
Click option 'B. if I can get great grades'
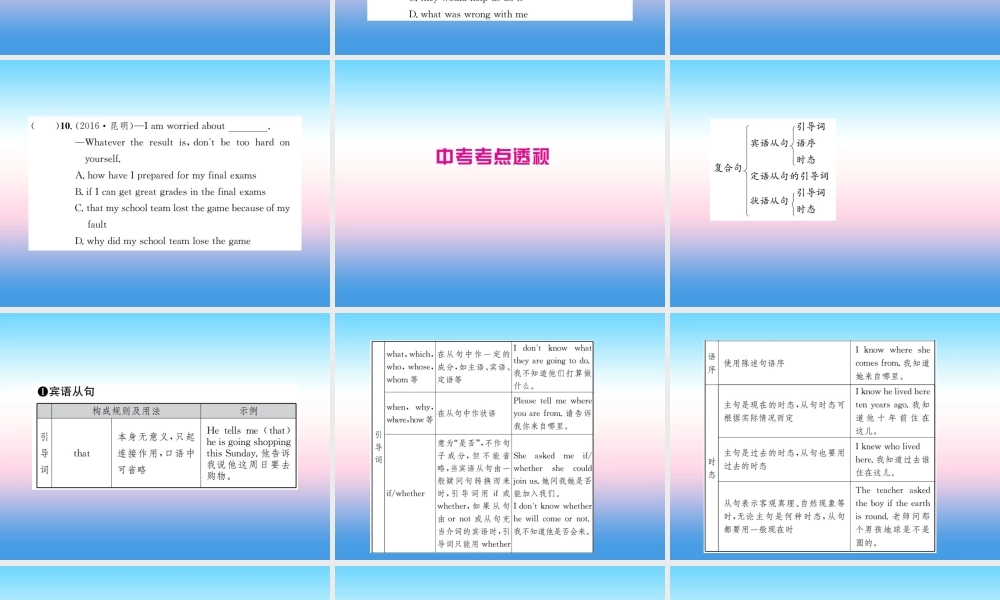pyautogui.click(x=170, y=192)
